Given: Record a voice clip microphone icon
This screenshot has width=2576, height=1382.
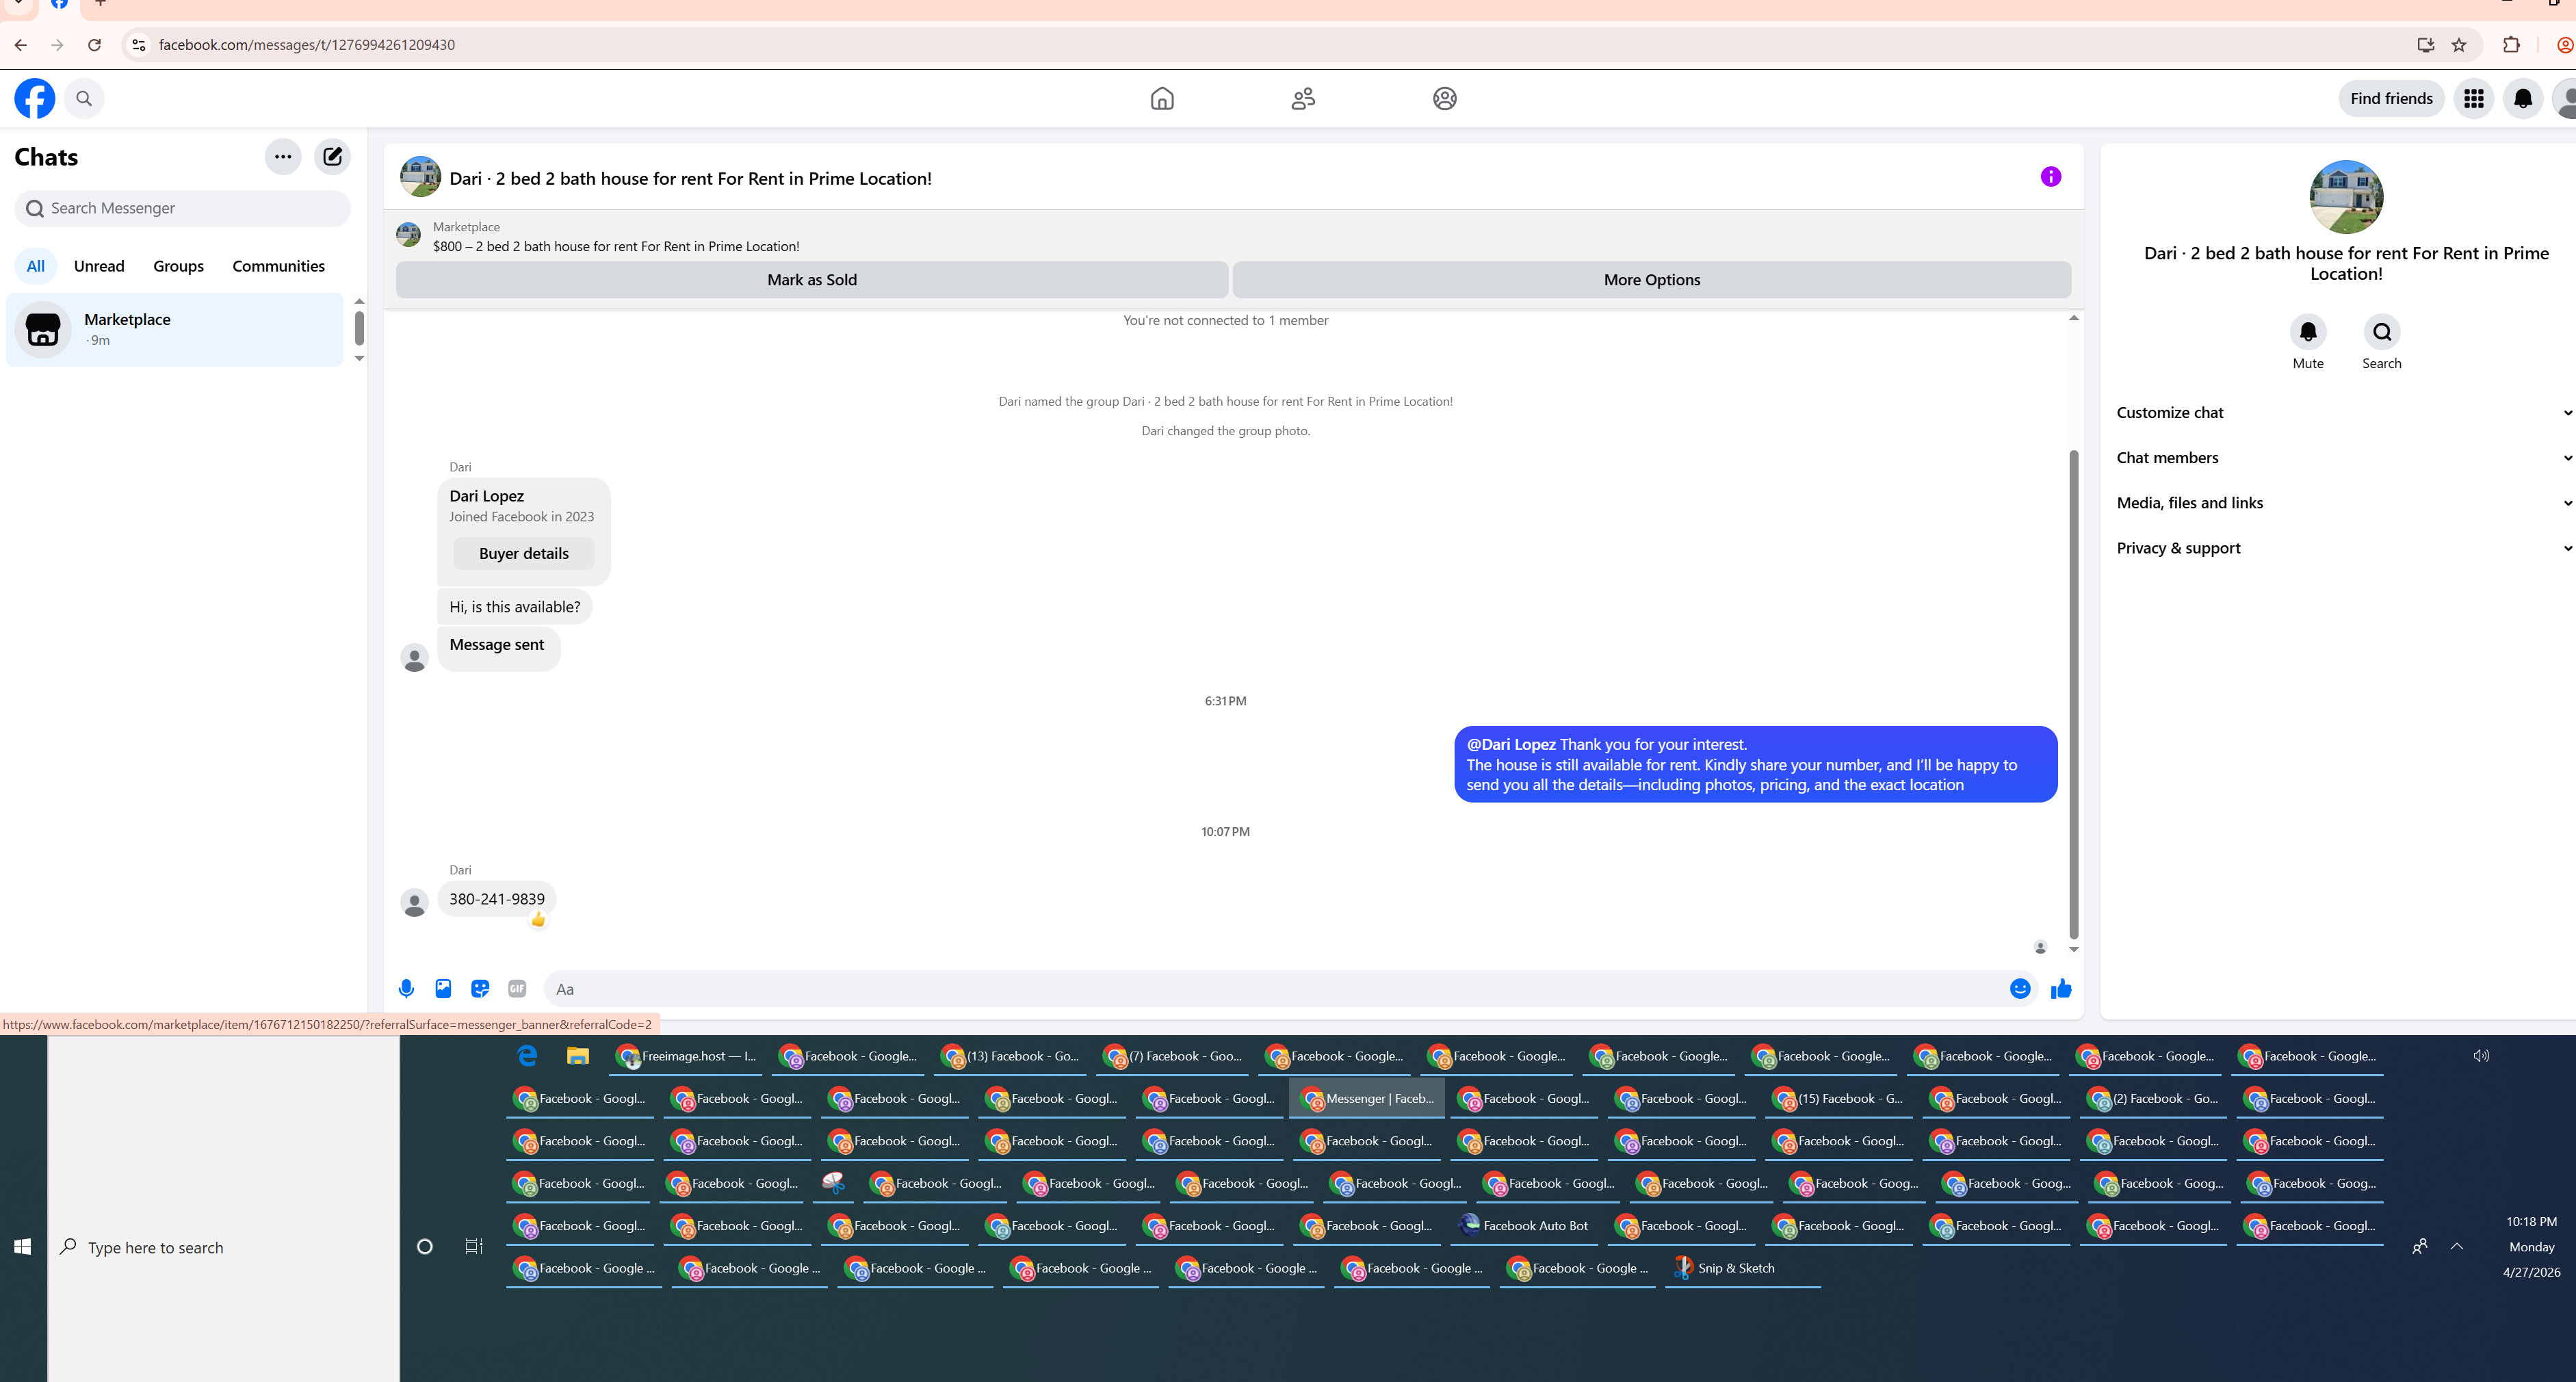Looking at the screenshot, I should [x=406, y=988].
